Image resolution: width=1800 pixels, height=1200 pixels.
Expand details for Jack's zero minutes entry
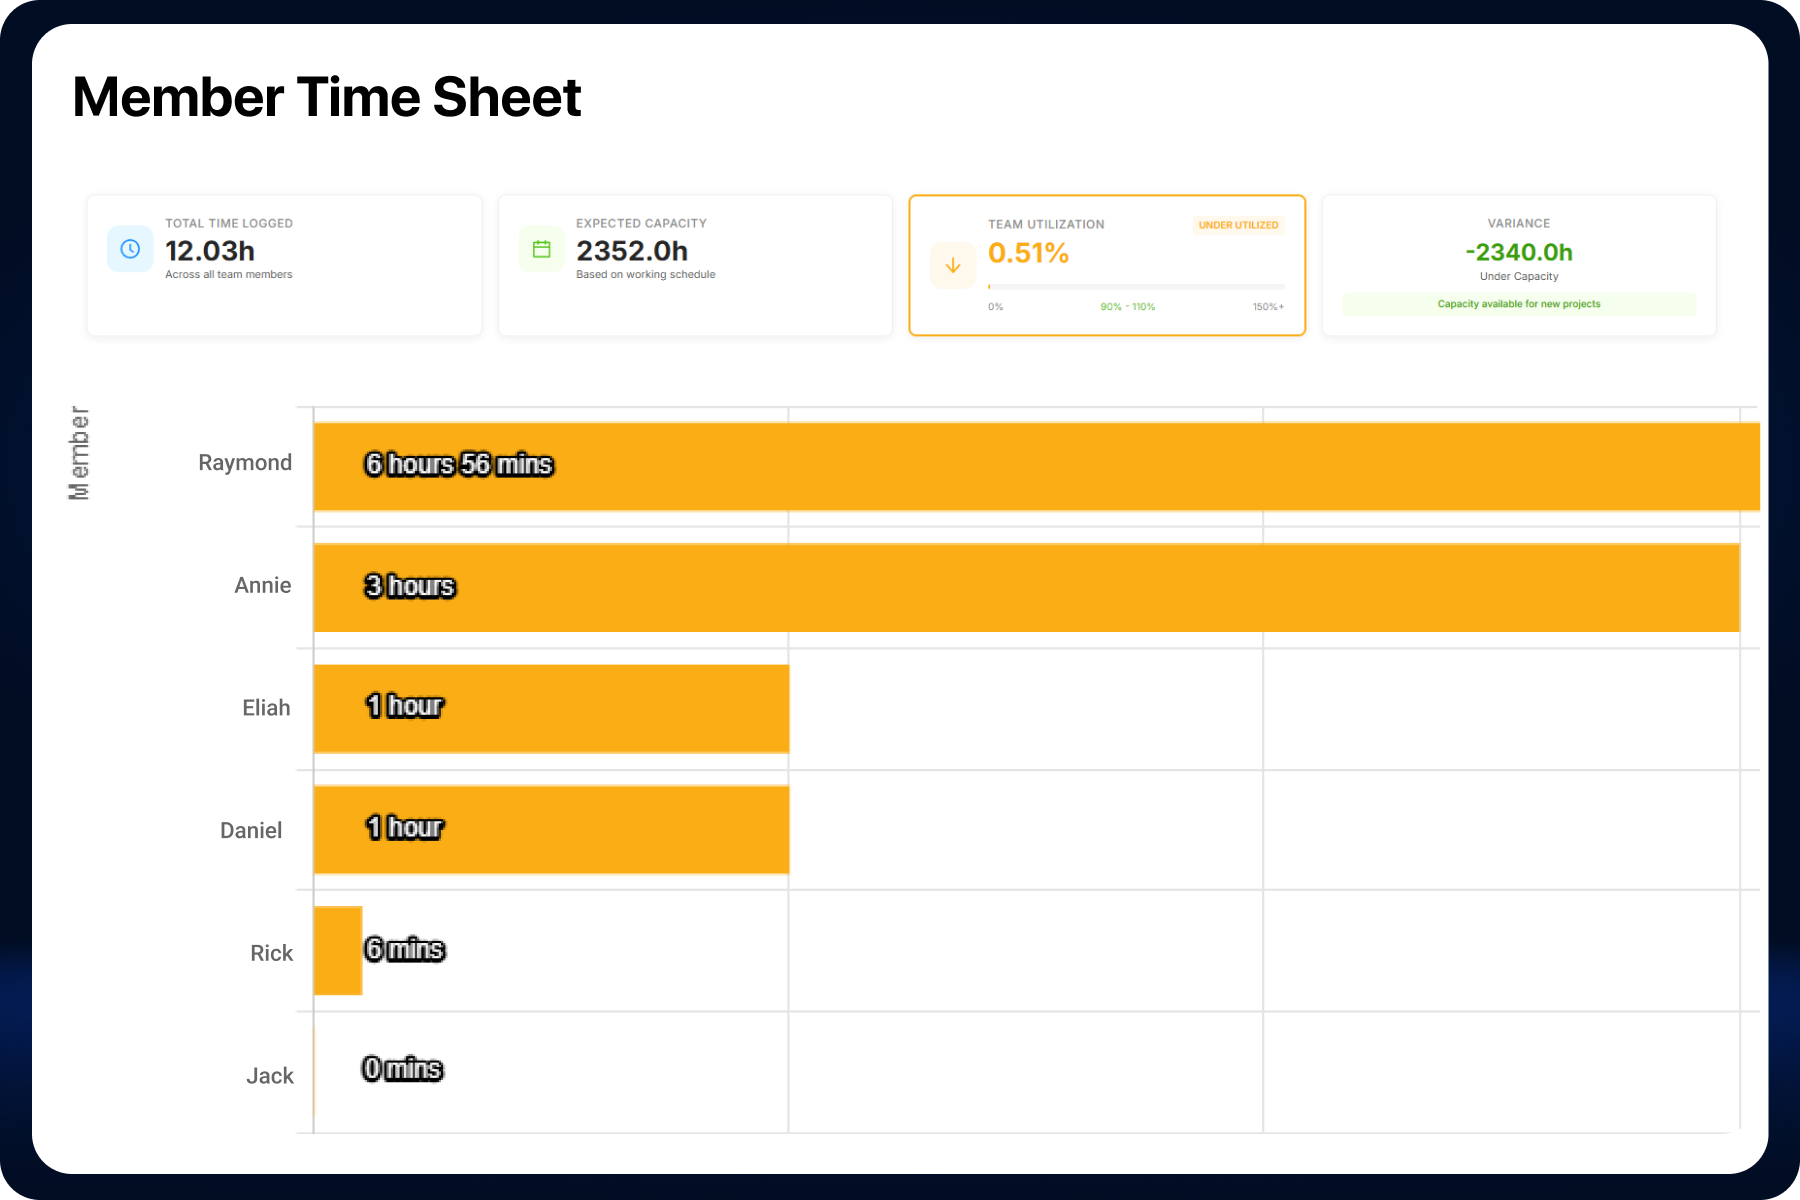(x=403, y=1068)
